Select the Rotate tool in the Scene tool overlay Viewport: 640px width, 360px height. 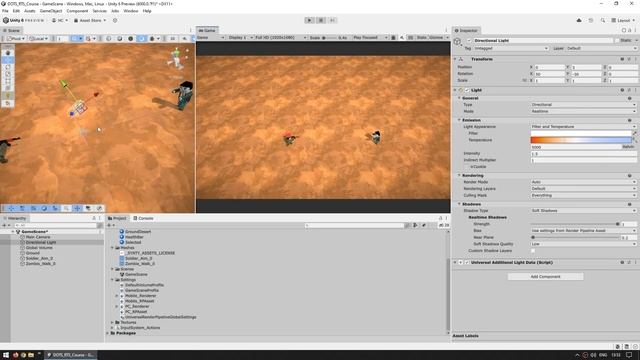(8, 67)
